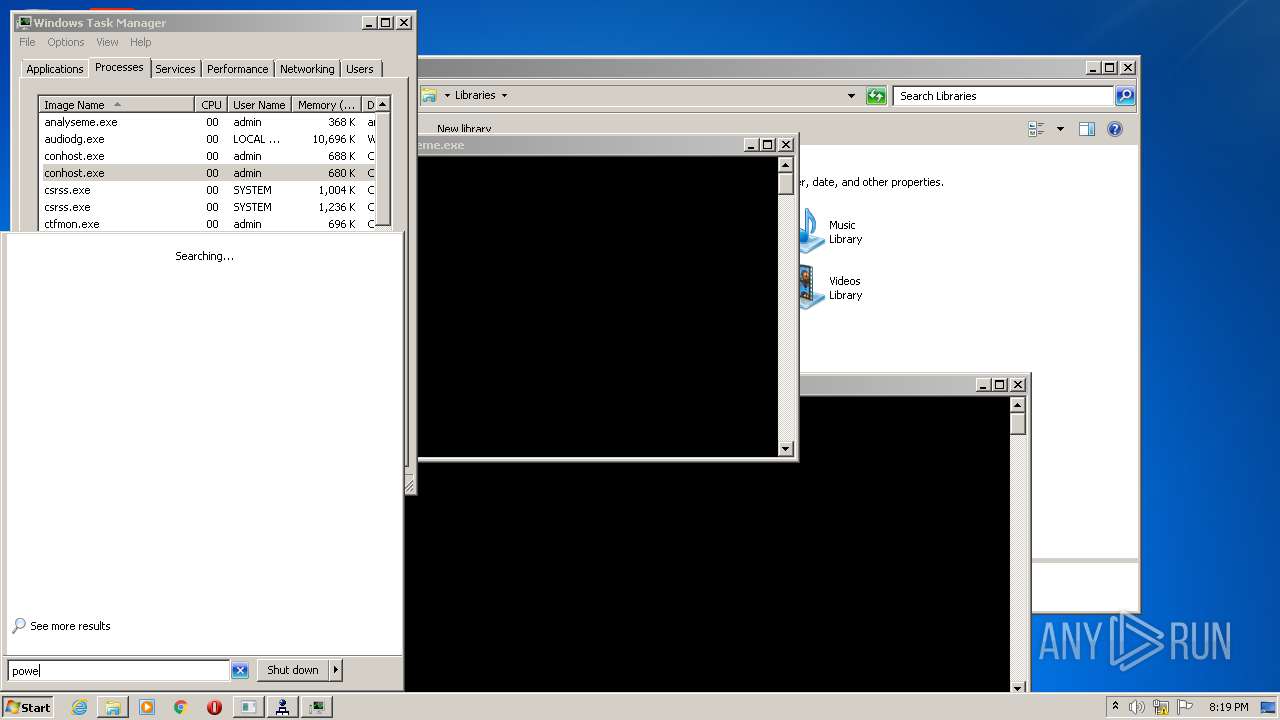
Task: Click the Show desktop button
Action: pos(1270,707)
